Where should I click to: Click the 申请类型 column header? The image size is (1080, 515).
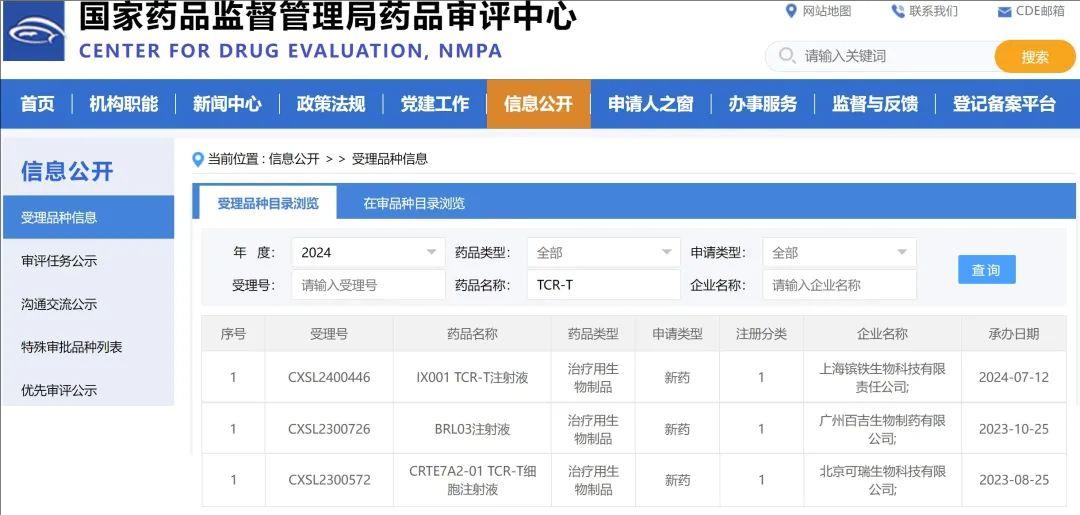pyautogui.click(x=677, y=335)
